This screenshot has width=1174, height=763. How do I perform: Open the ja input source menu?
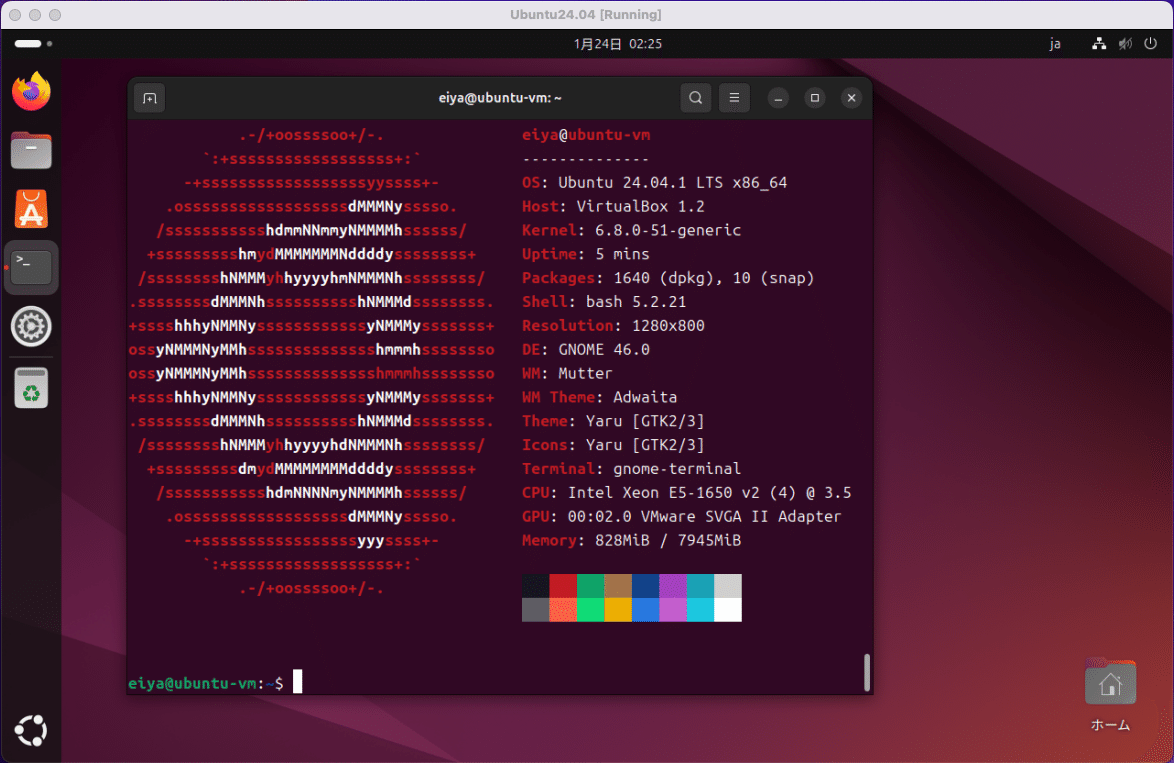click(x=1055, y=43)
